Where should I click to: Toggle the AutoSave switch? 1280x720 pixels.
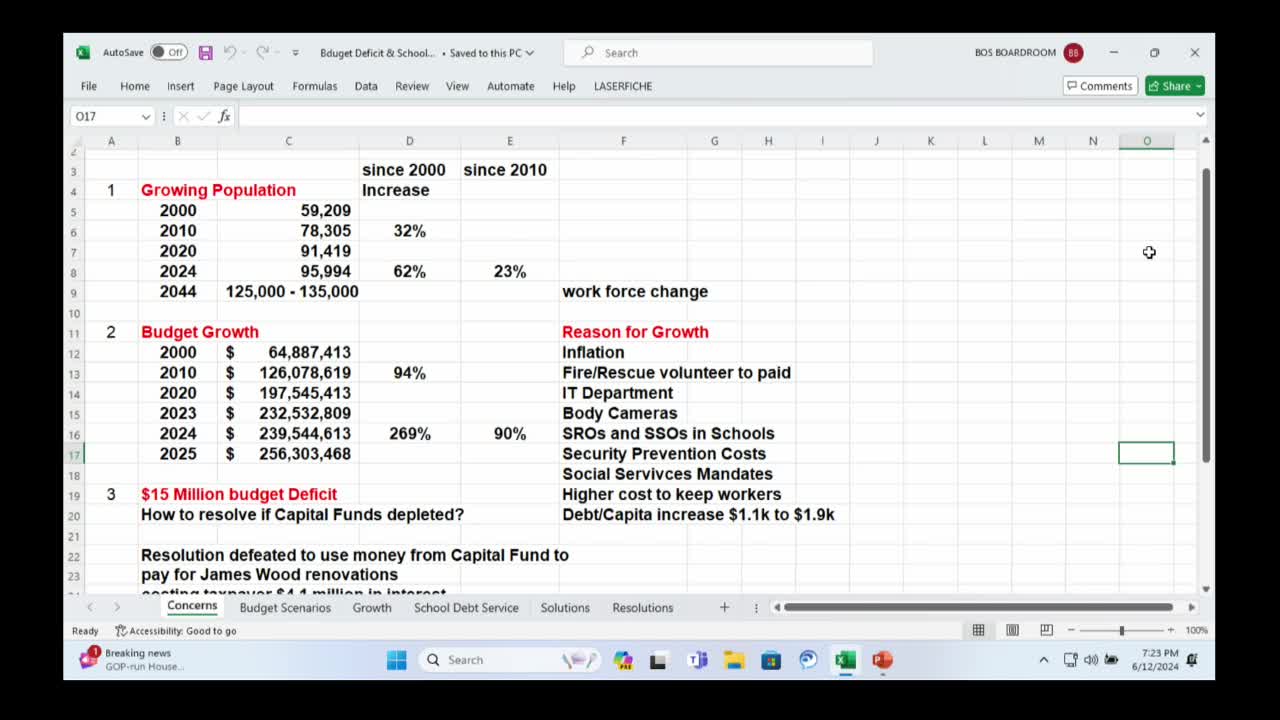coord(168,53)
